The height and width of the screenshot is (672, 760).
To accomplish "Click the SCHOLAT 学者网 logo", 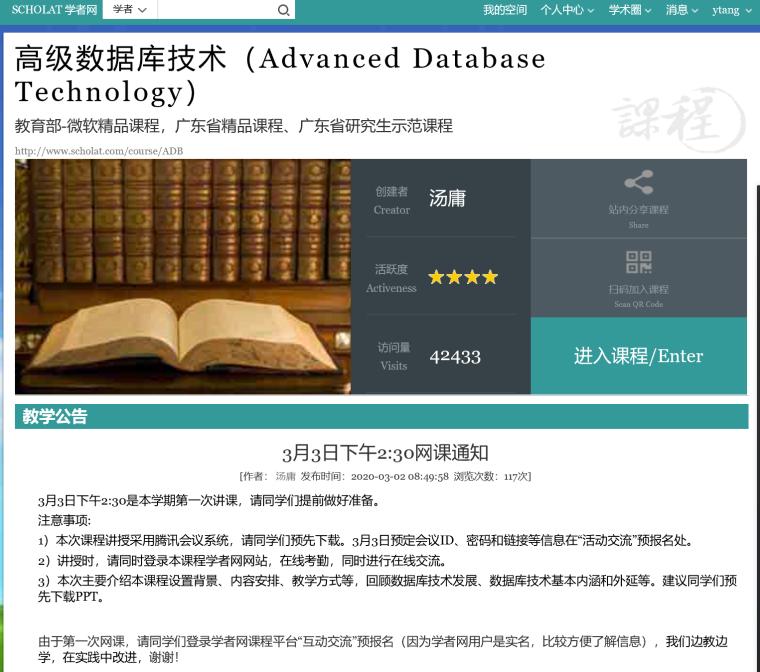I will click(54, 10).
